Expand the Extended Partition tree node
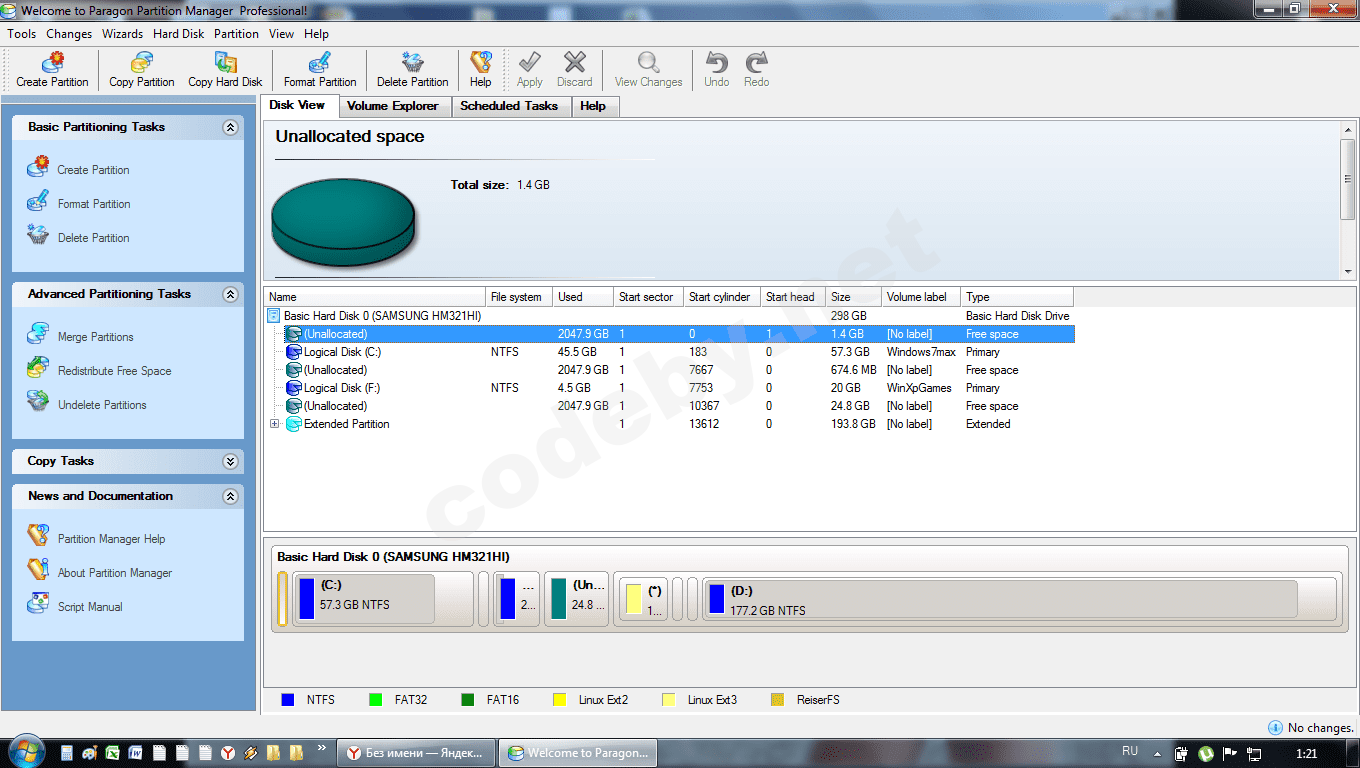The height and width of the screenshot is (768, 1360). click(x=274, y=424)
